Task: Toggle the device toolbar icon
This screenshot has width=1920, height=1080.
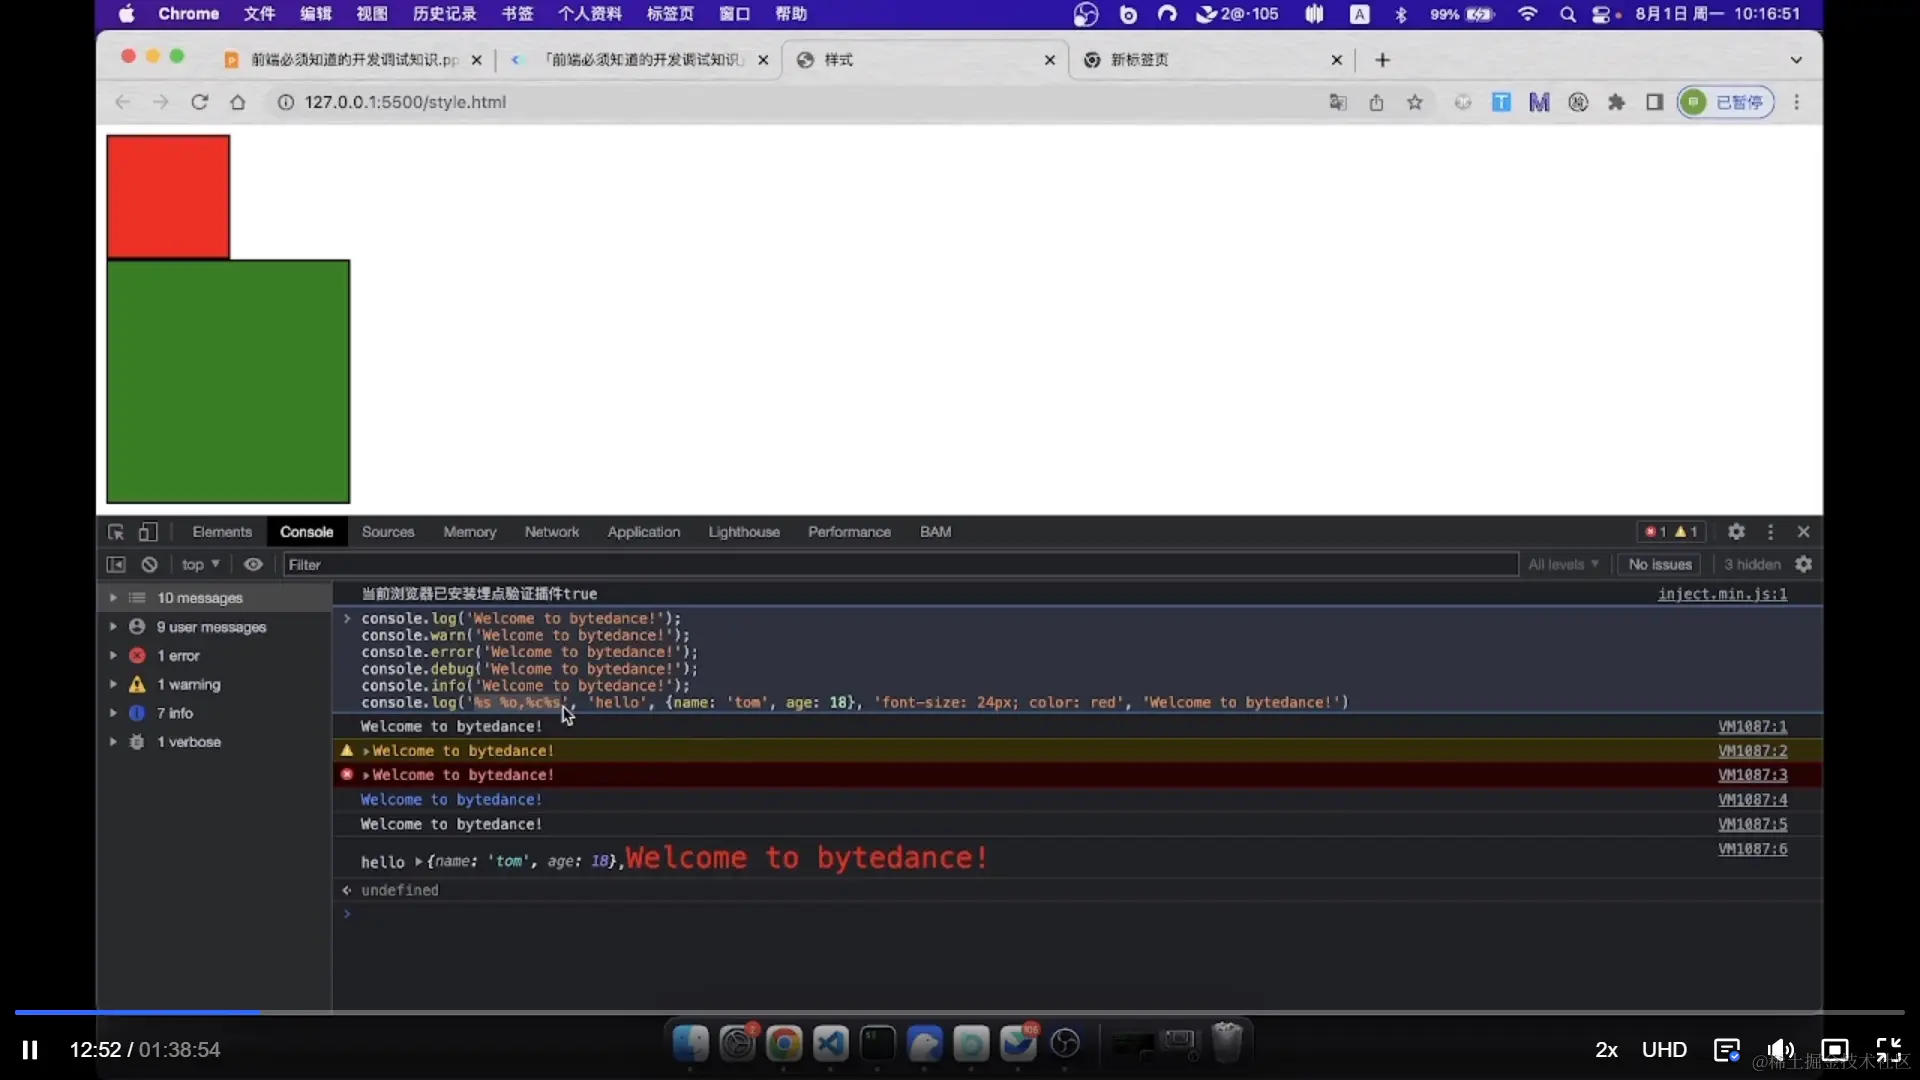Action: 148,532
